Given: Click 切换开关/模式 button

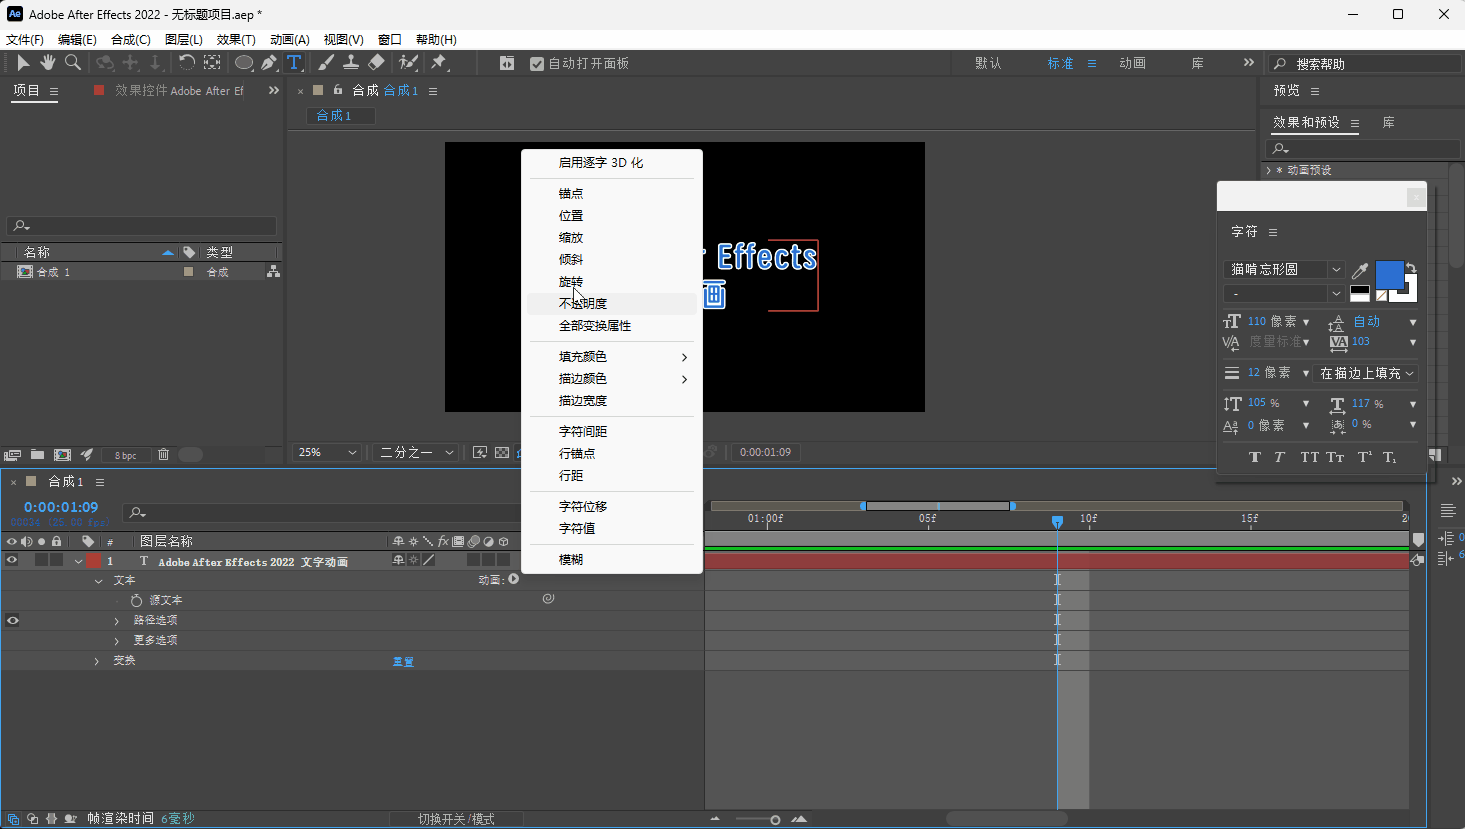Looking at the screenshot, I should (x=456, y=819).
